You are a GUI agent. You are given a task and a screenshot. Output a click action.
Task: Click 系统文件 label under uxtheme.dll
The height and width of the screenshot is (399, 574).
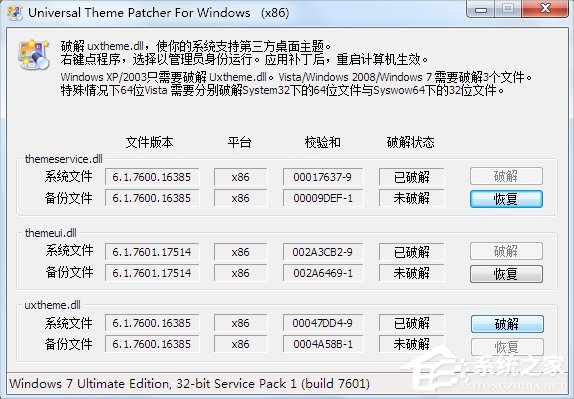(68, 323)
